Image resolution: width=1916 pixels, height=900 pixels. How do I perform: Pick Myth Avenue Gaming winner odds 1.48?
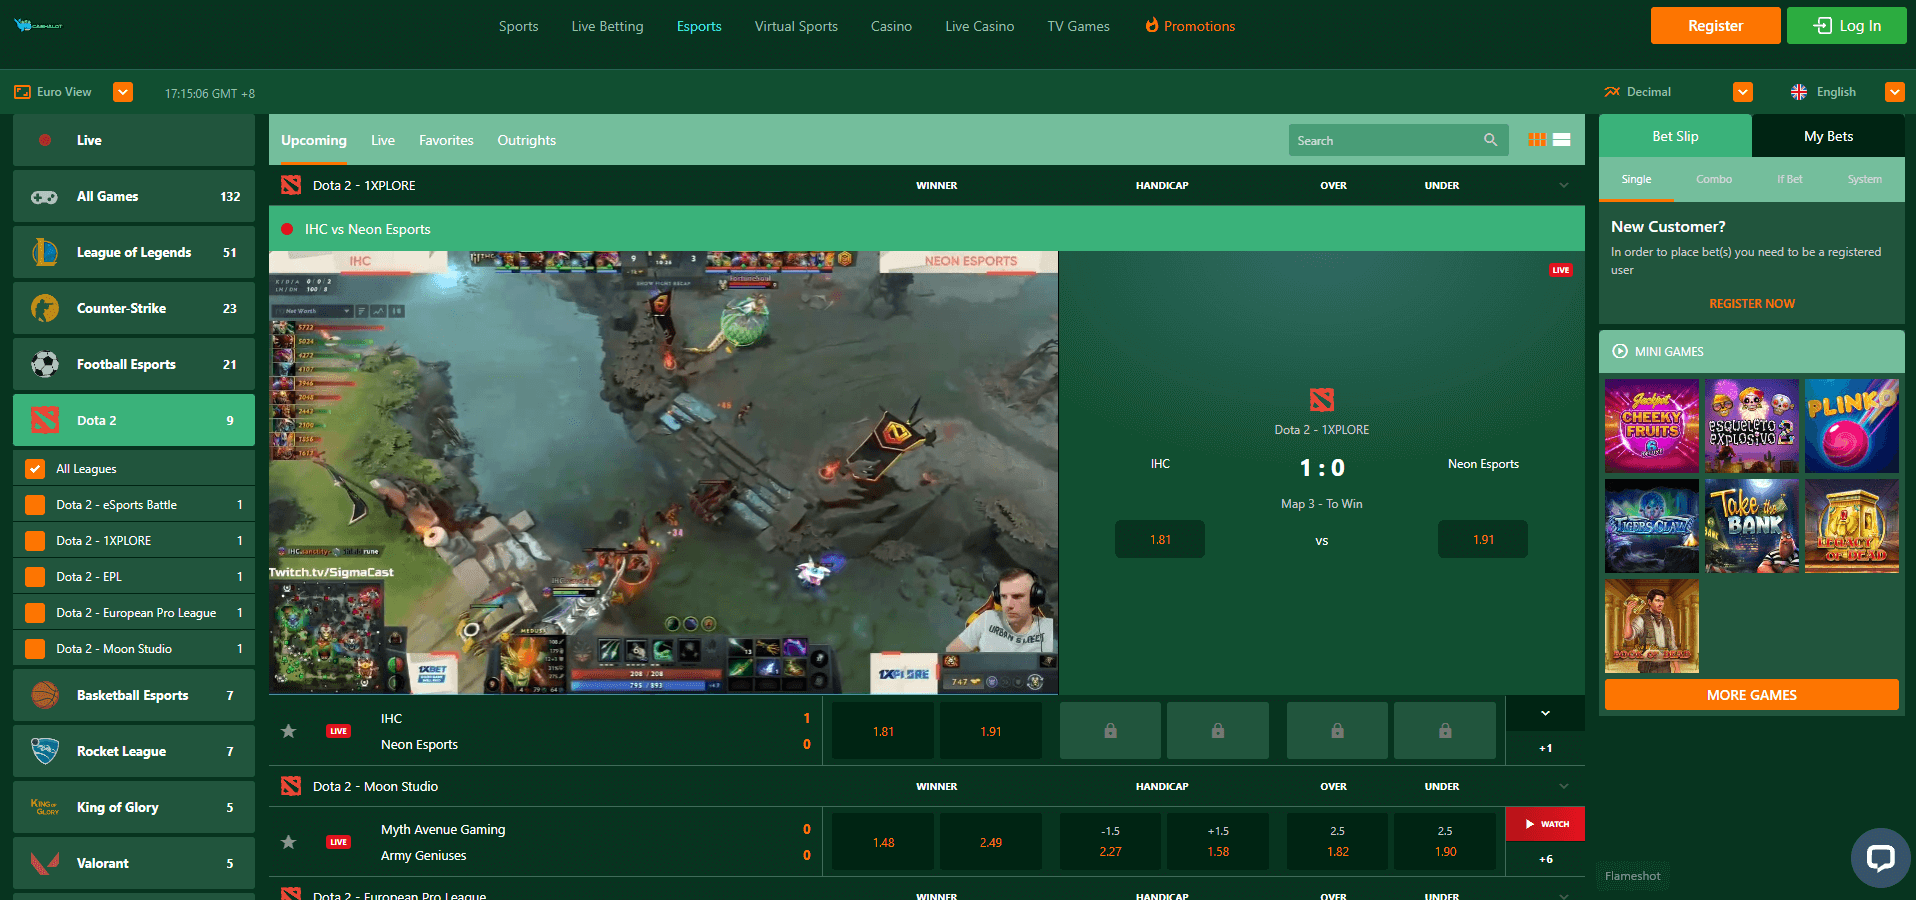click(x=883, y=842)
